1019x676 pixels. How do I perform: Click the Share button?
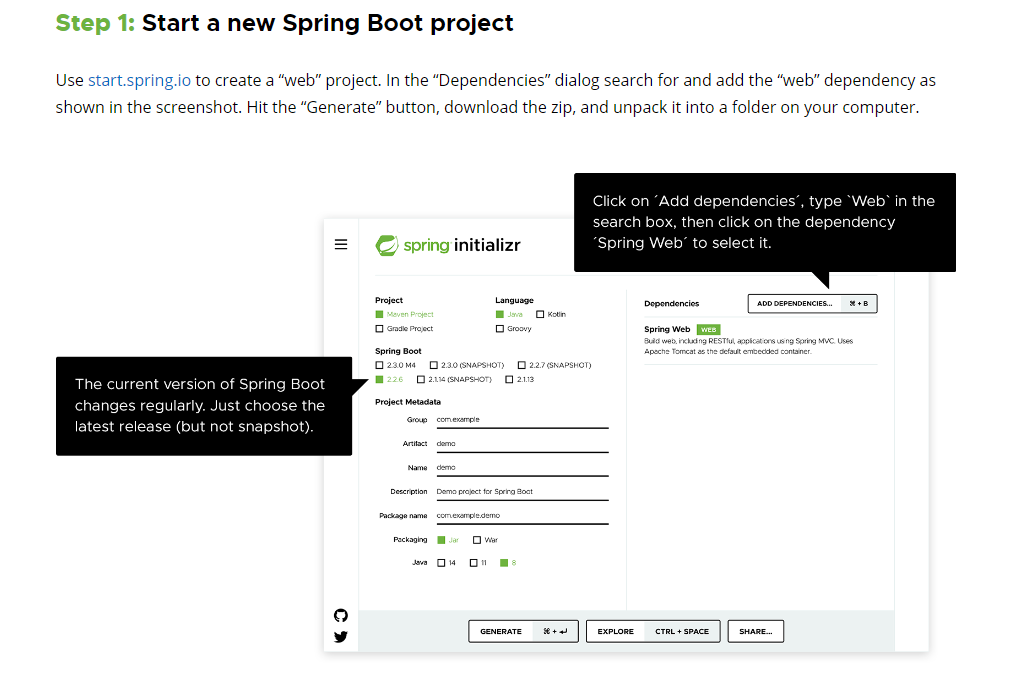(x=756, y=631)
